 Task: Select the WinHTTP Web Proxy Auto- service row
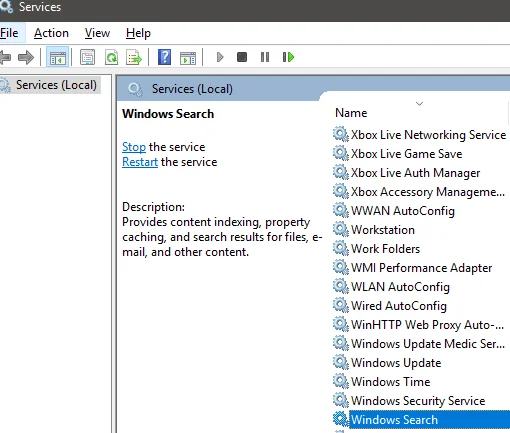point(427,325)
